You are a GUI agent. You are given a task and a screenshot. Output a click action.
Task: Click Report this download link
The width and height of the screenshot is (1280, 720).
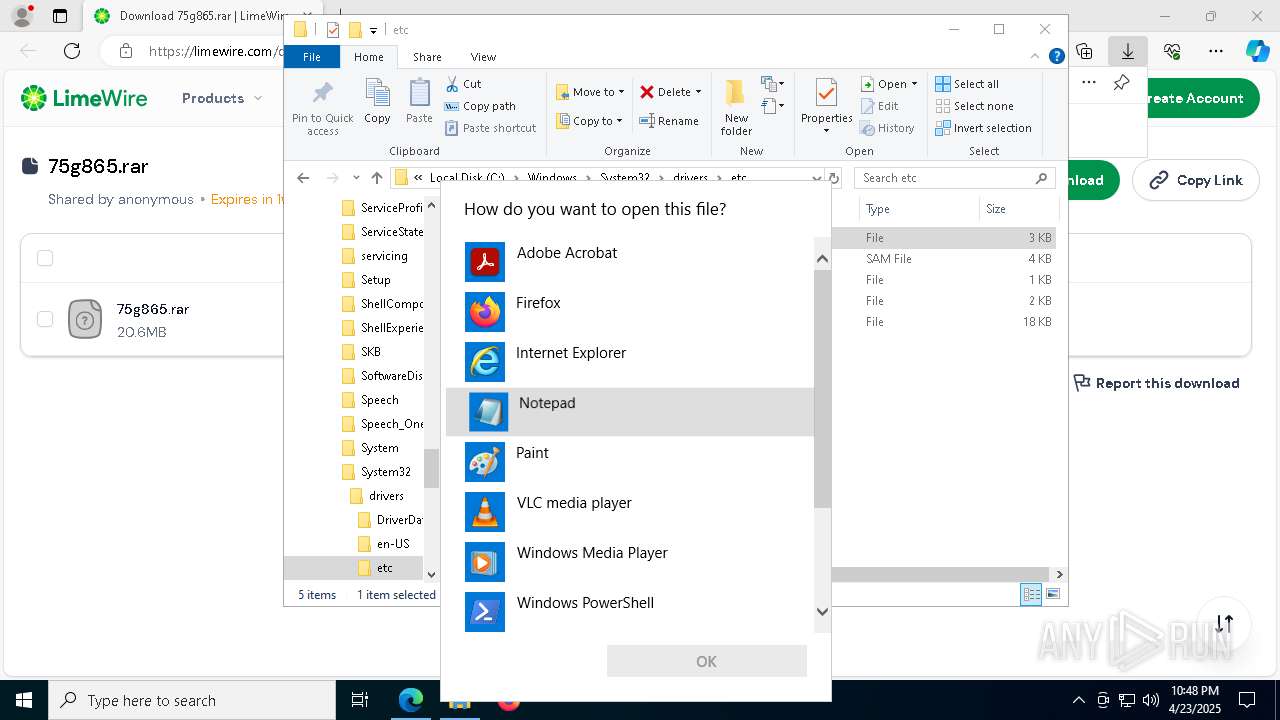[1156, 383]
